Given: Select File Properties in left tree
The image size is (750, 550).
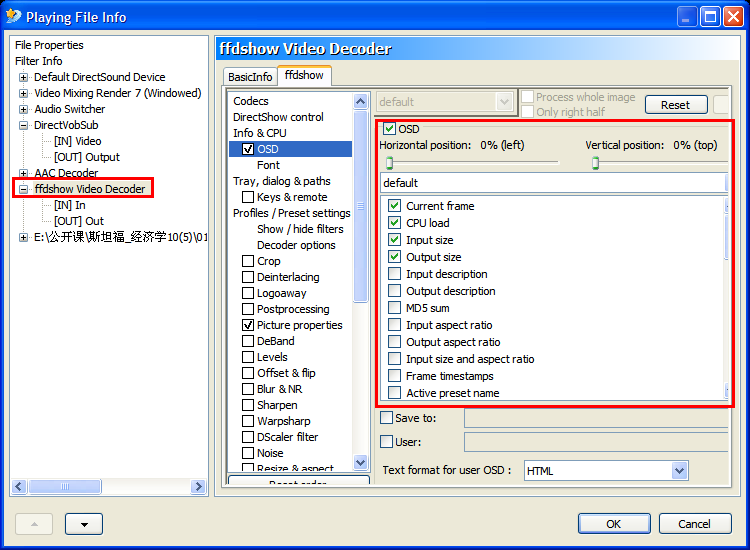Looking at the screenshot, I should [49, 45].
